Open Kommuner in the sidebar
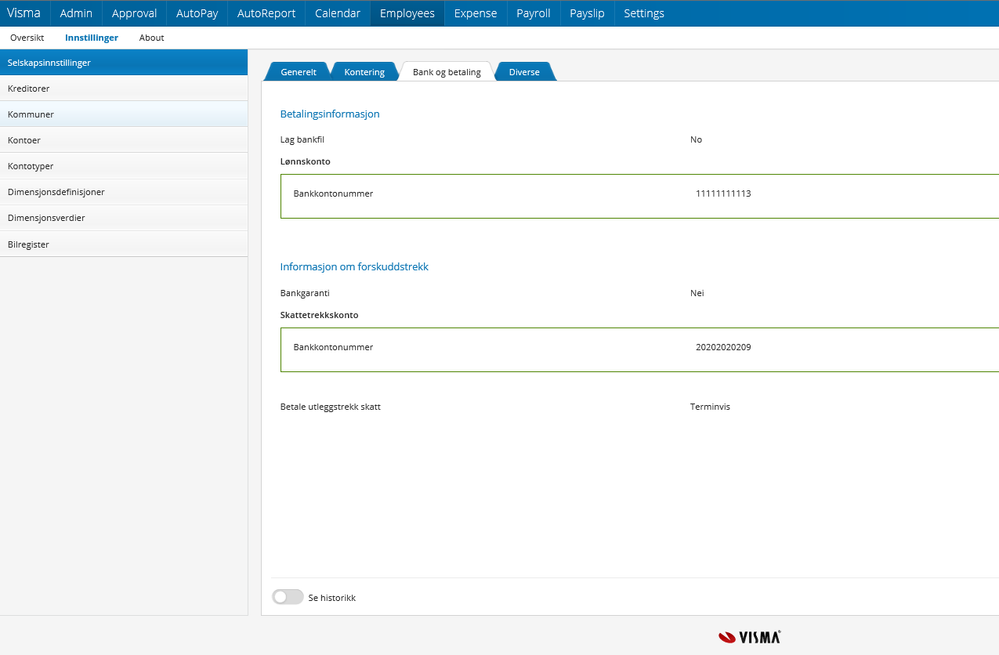Image resolution: width=999 pixels, height=655 pixels. [x=124, y=114]
